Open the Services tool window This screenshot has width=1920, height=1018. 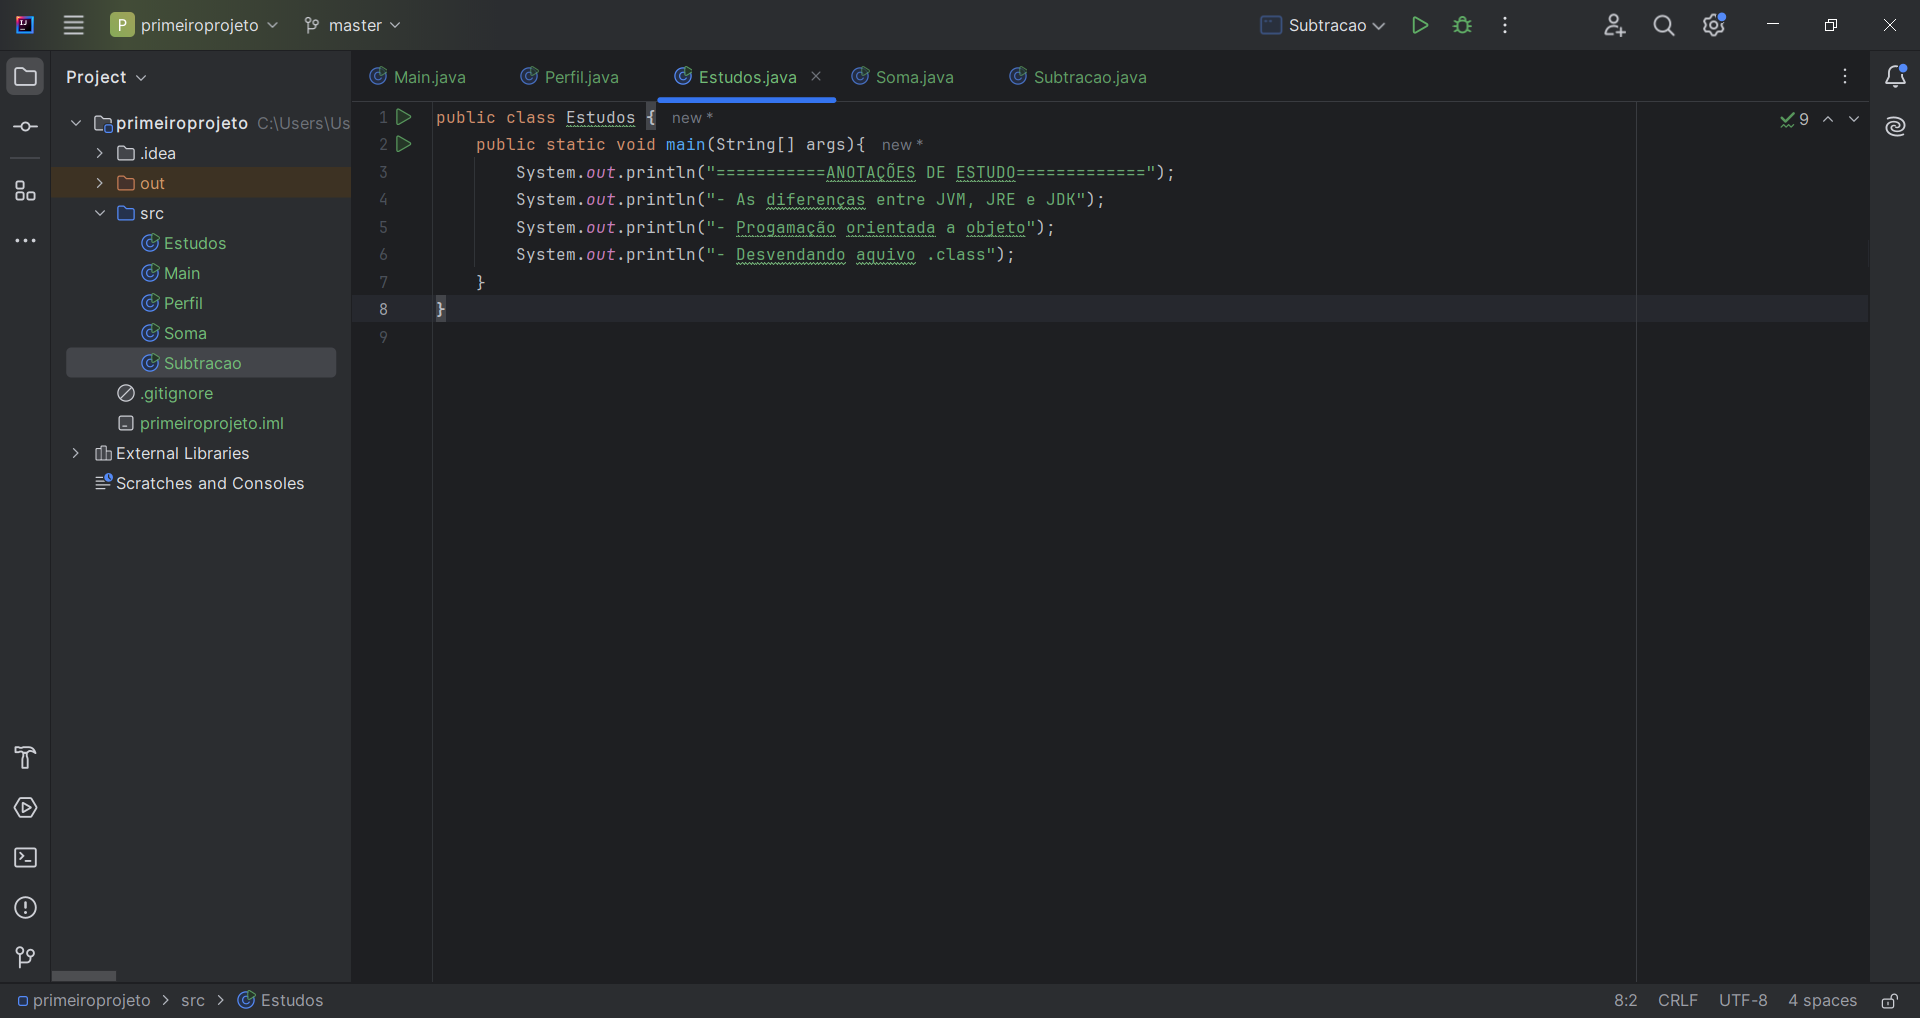tap(25, 808)
